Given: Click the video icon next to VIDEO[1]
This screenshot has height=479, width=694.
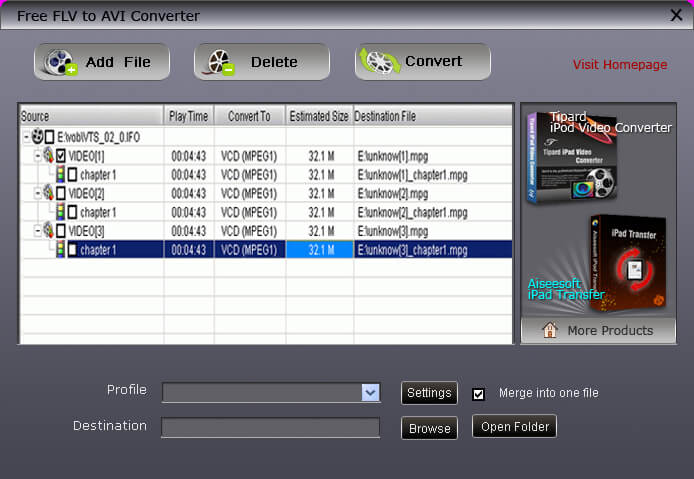Looking at the screenshot, I should pos(47,155).
